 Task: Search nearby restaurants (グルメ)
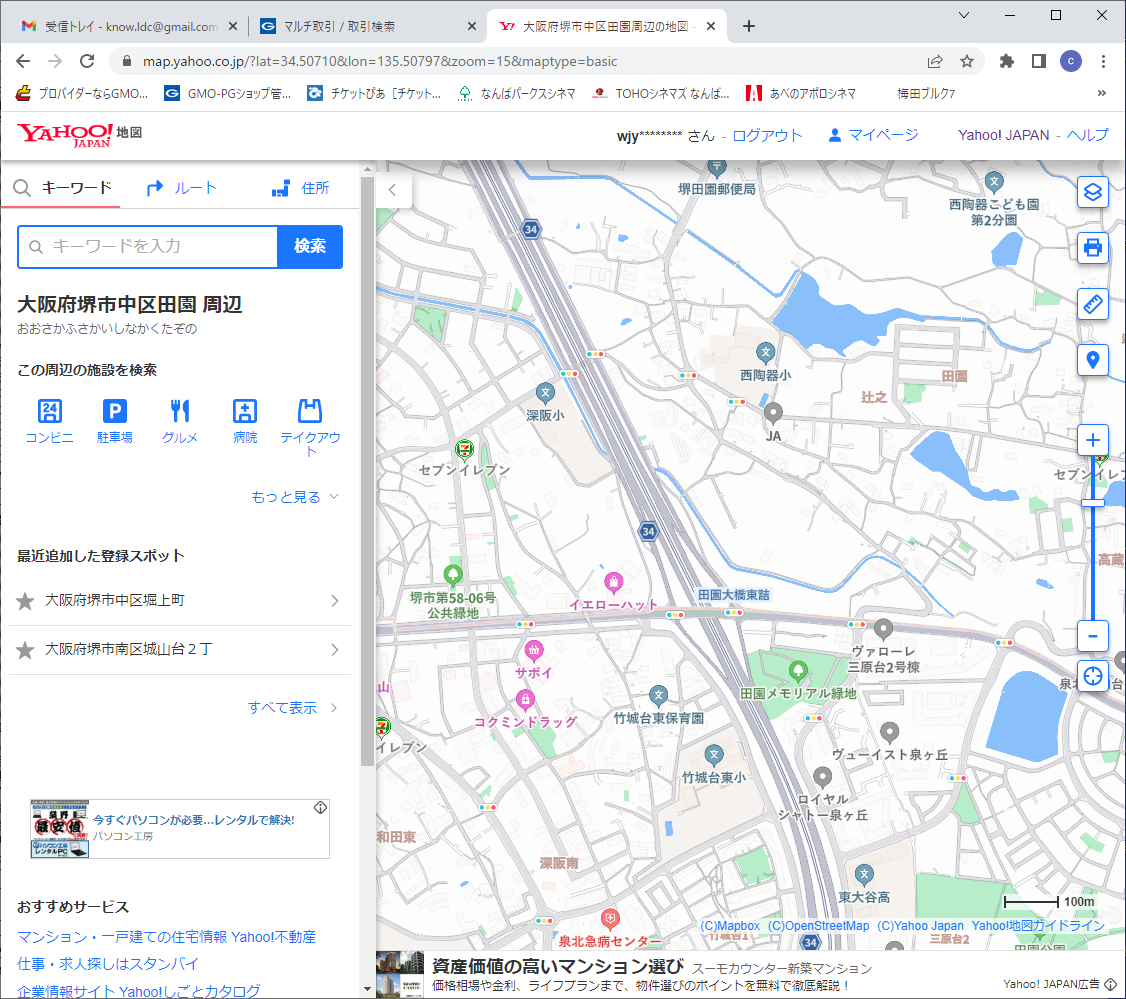pos(180,421)
